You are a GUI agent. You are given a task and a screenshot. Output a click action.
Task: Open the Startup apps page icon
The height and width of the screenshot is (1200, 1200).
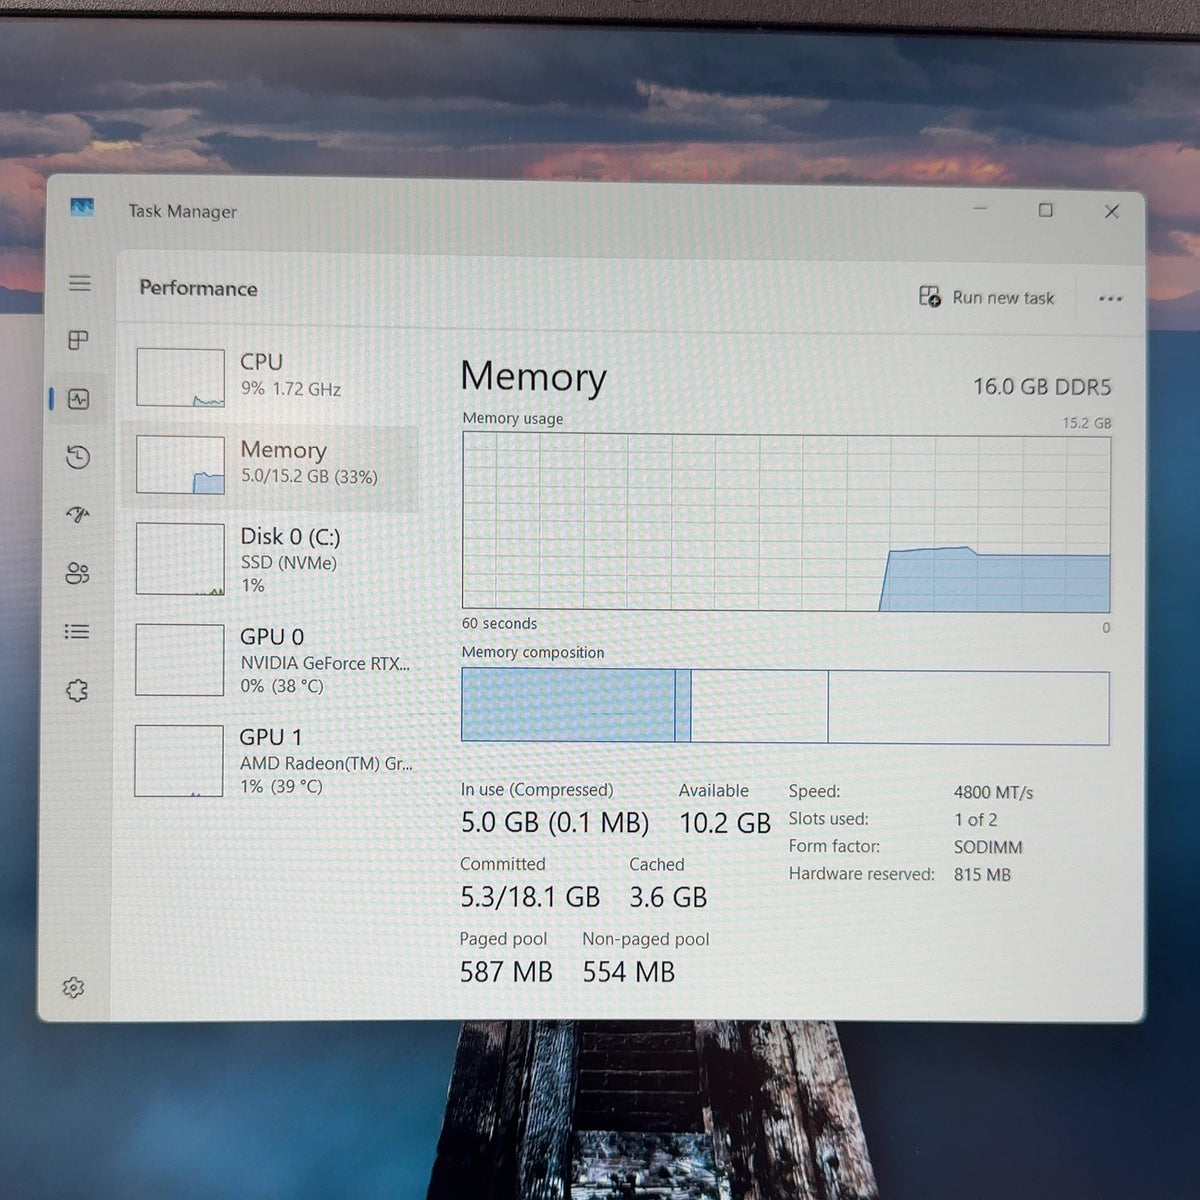[x=78, y=515]
